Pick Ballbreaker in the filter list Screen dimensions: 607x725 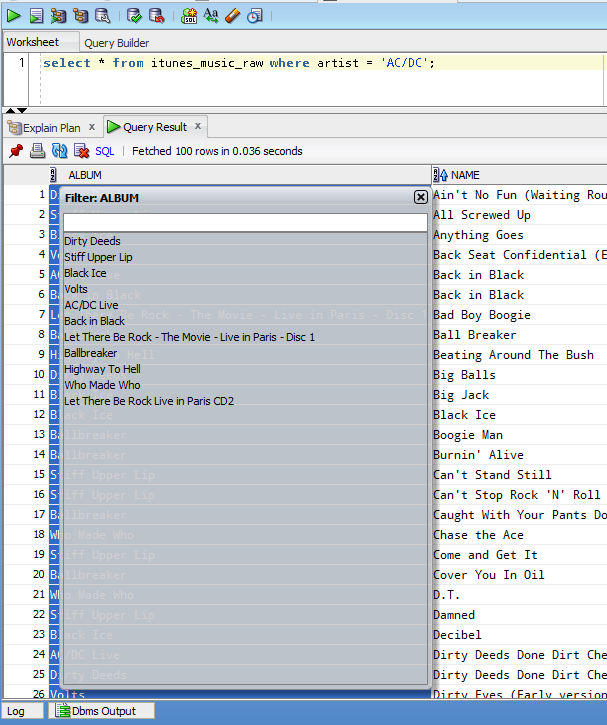(91, 353)
